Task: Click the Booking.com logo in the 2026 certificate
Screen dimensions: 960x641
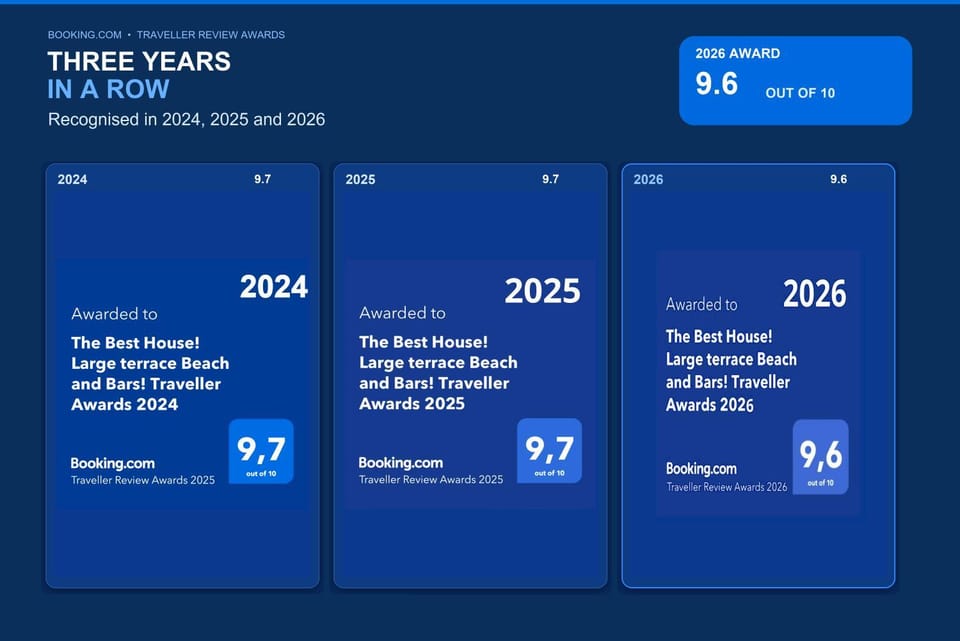Action: click(702, 469)
